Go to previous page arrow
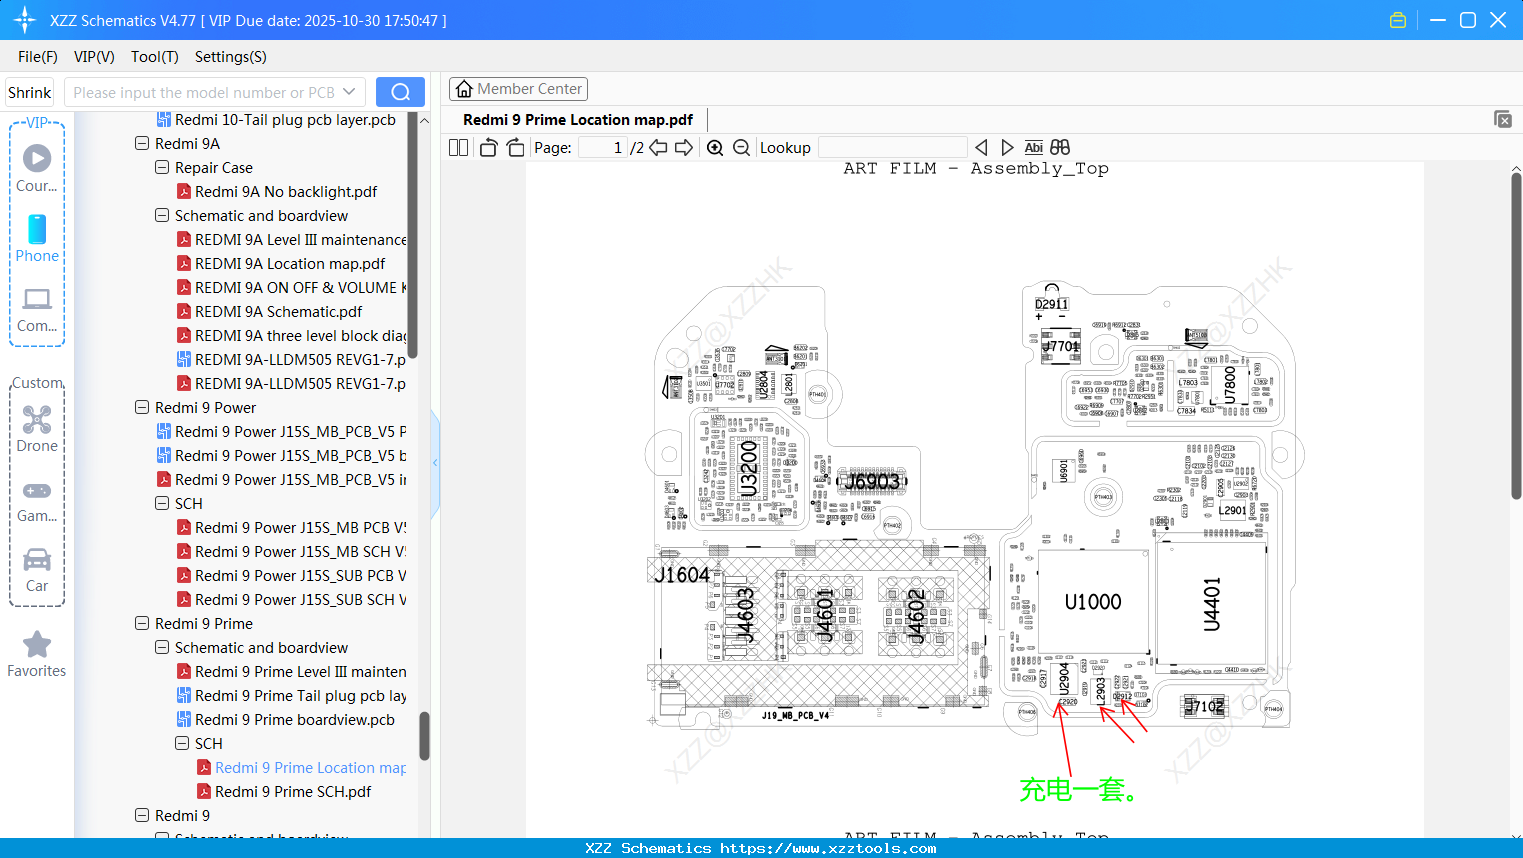Image resolution: width=1523 pixels, height=858 pixels. (658, 147)
